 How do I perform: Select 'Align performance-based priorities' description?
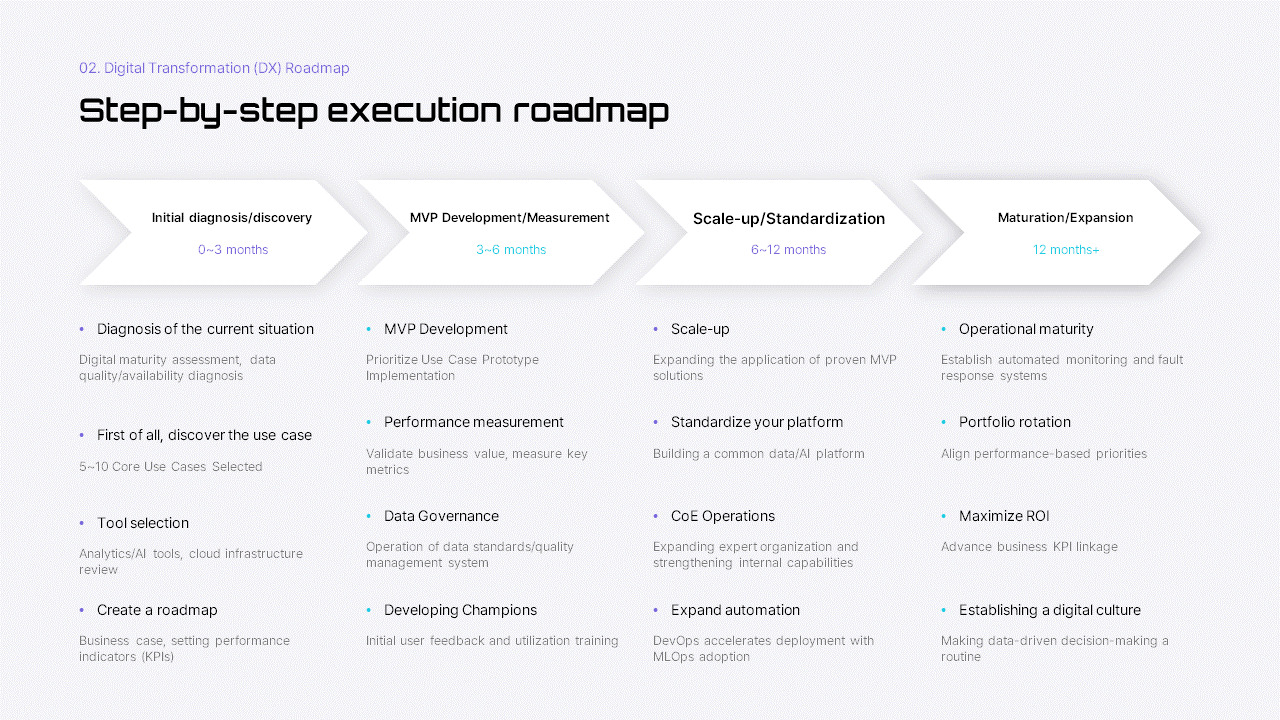(1044, 454)
